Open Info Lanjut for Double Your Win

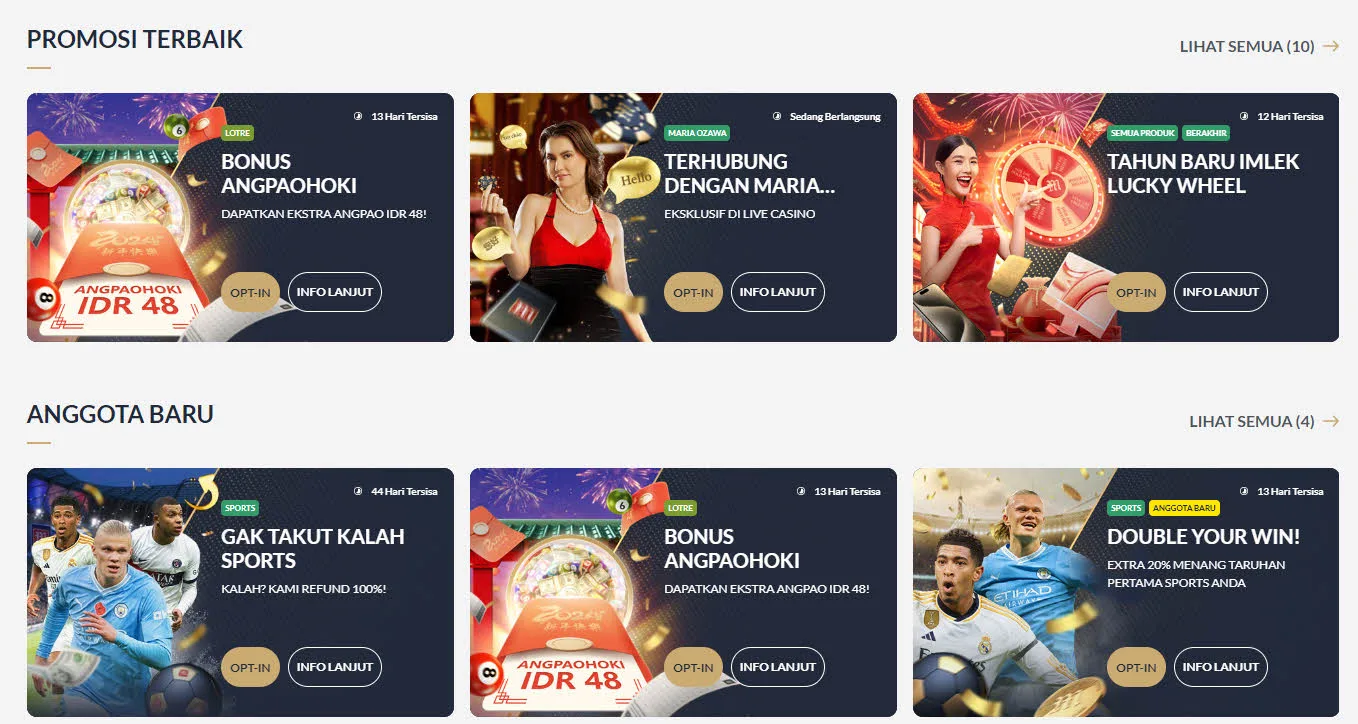tap(1221, 667)
